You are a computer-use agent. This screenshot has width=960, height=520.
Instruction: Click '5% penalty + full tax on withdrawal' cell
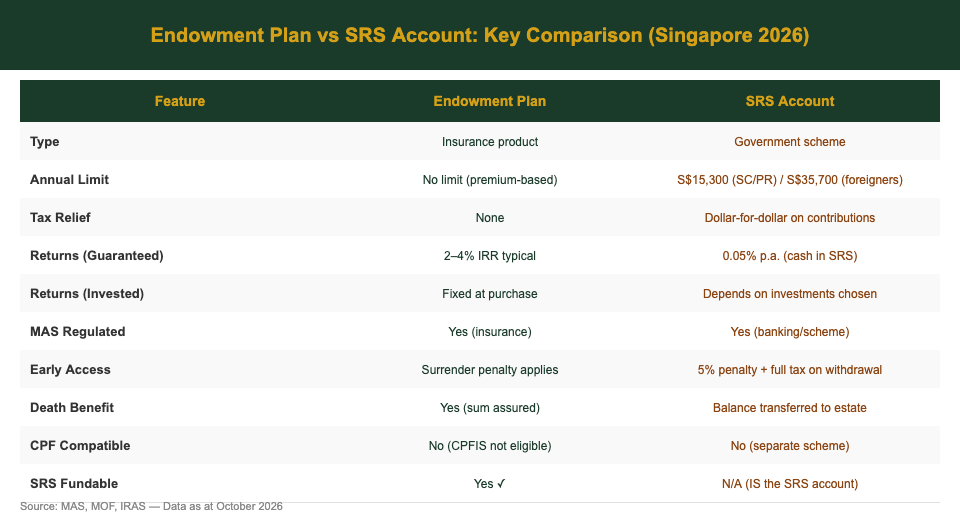(x=790, y=369)
